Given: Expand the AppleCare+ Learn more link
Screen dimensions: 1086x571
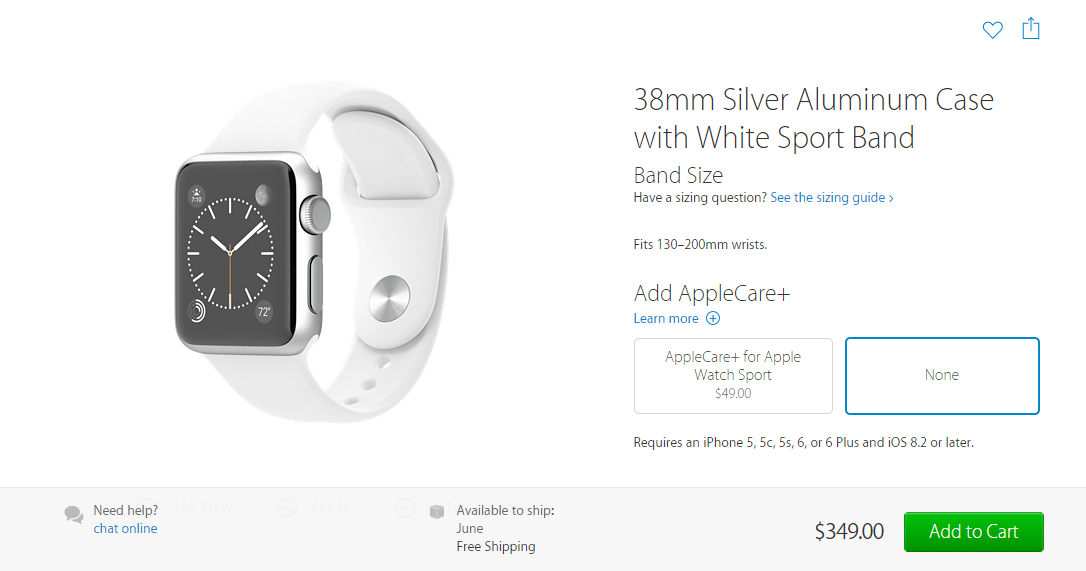Looking at the screenshot, I should [666, 318].
